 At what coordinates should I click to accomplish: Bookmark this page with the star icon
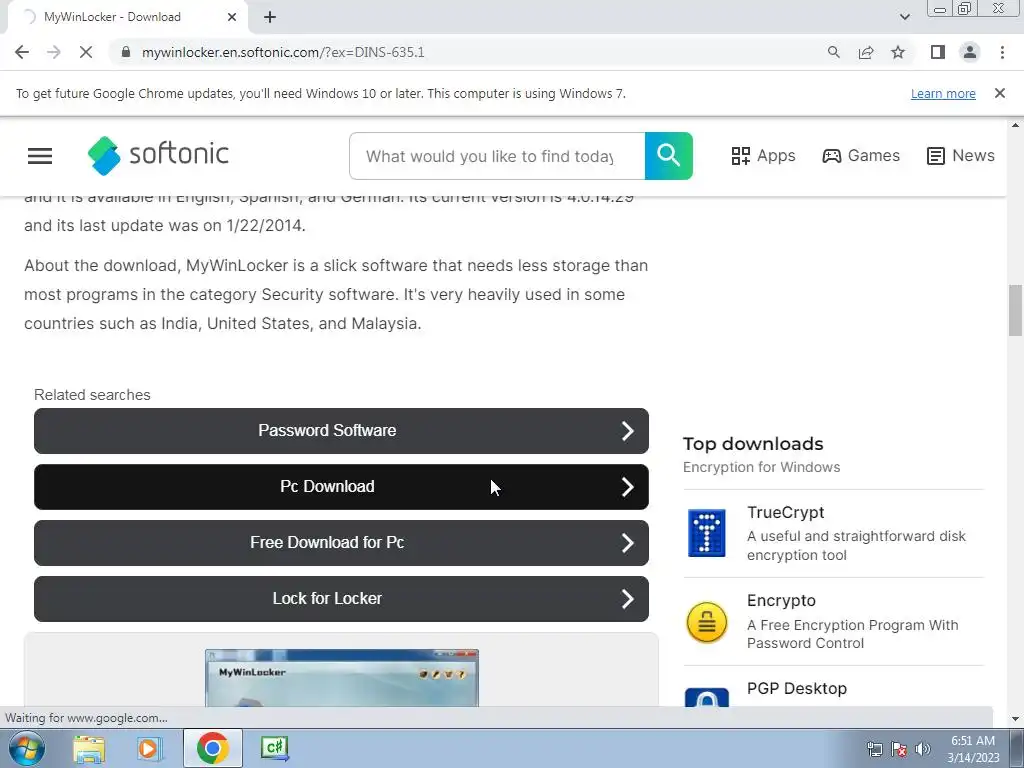click(898, 52)
